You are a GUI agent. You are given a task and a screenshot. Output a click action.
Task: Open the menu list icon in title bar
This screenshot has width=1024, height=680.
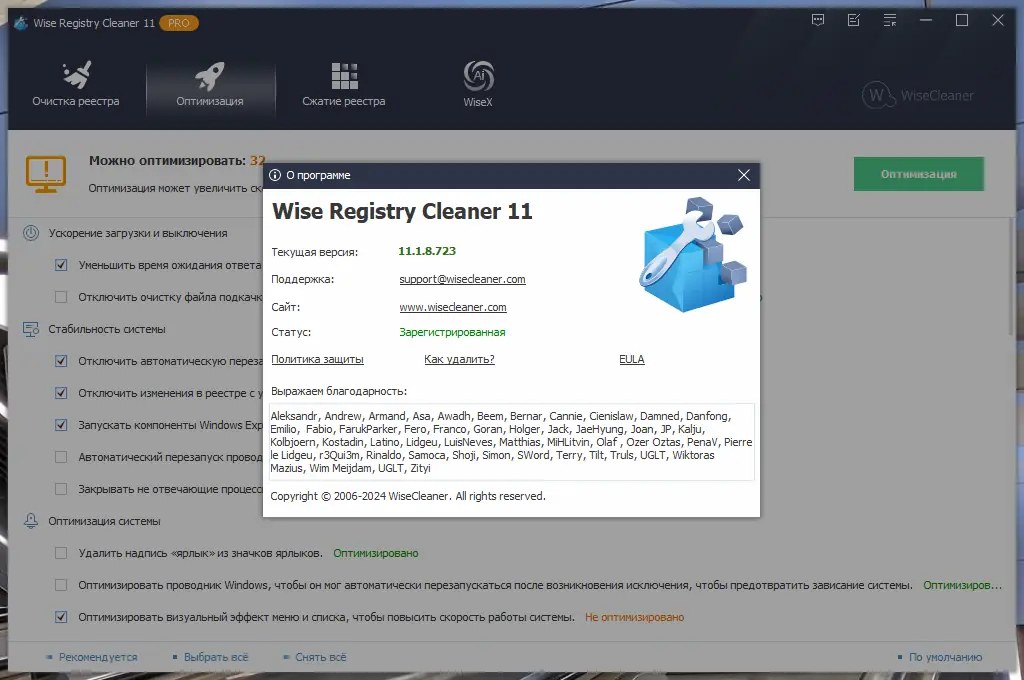[889, 20]
